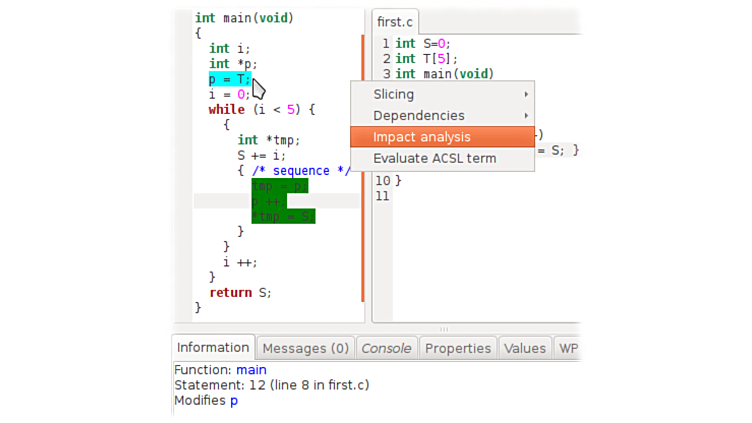
Task: Follow the blue main function link
Action: 251,369
